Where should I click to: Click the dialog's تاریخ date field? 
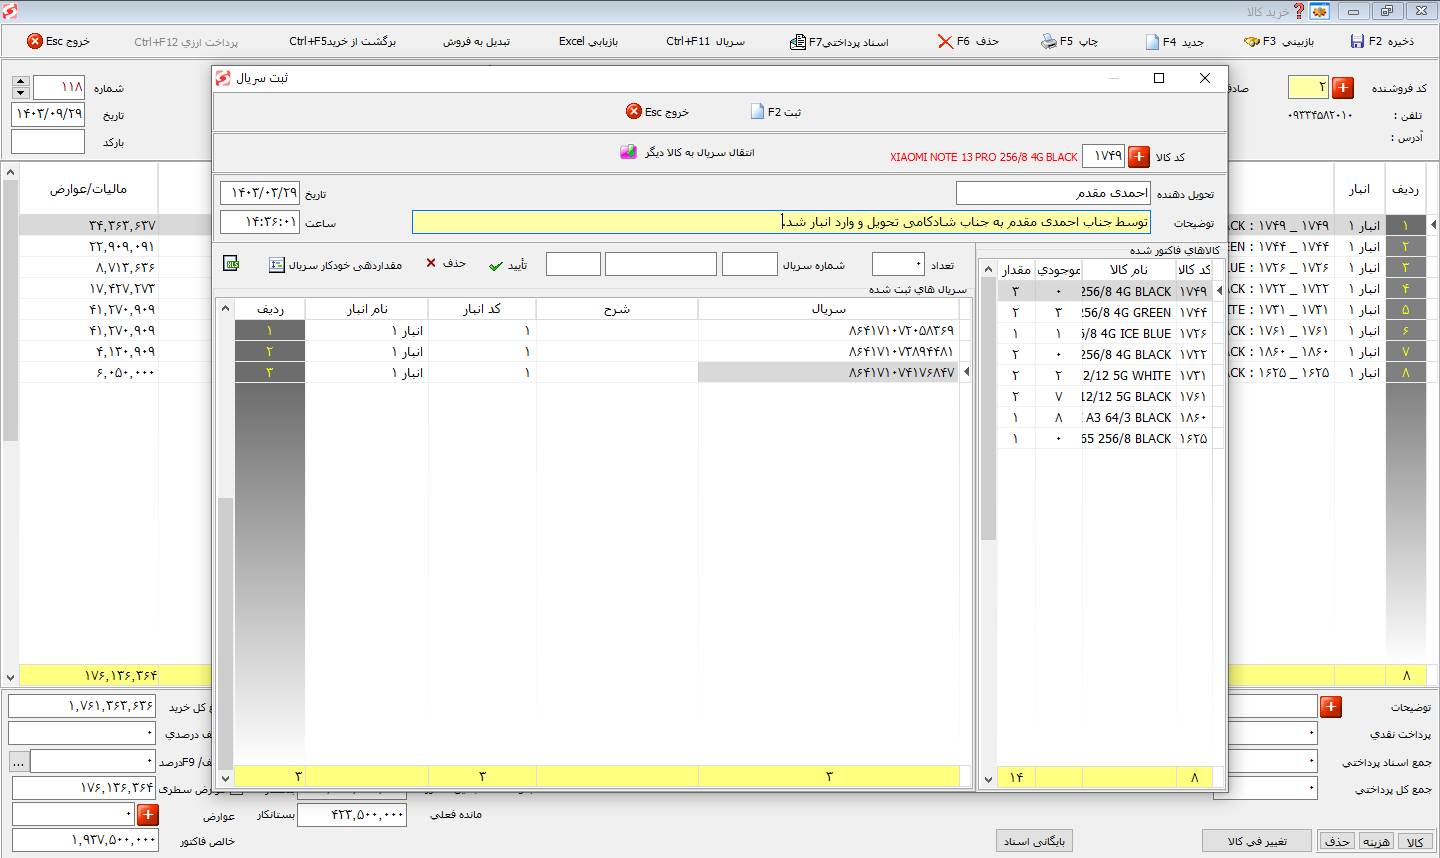pyautogui.click(x=260, y=192)
